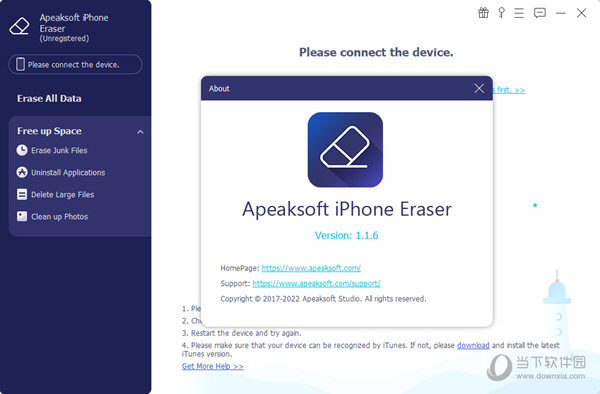The width and height of the screenshot is (600, 394).
Task: Click the Clean up Photos picture icon
Action: pos(22,217)
